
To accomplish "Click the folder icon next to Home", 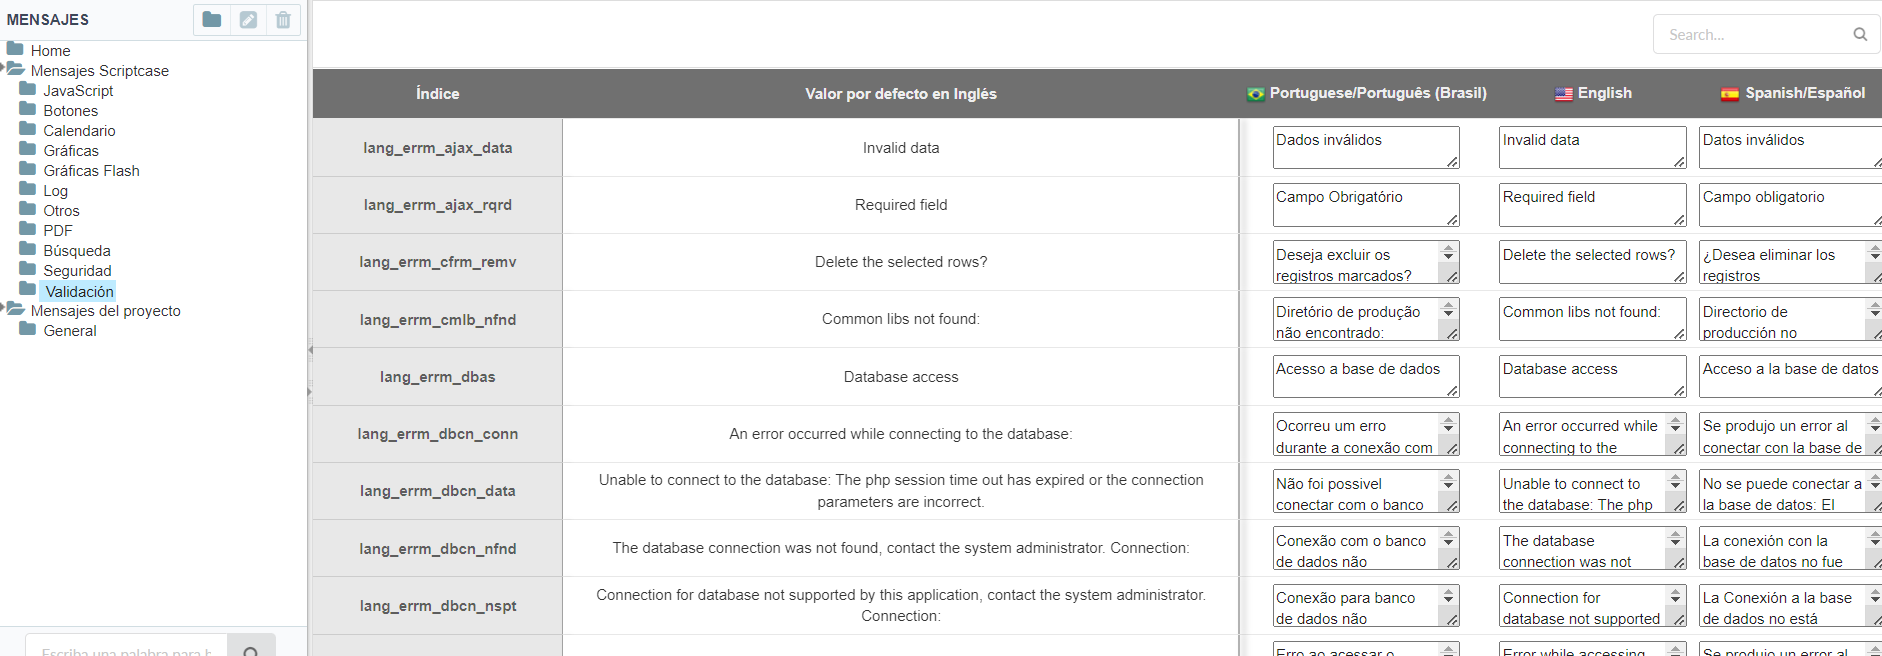I will pos(15,49).
